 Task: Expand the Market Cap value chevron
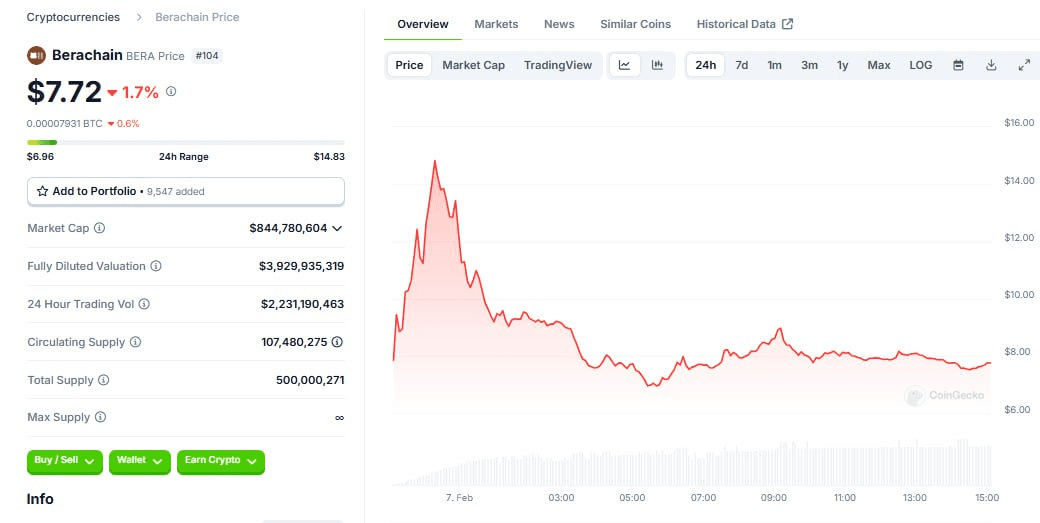[337, 228]
